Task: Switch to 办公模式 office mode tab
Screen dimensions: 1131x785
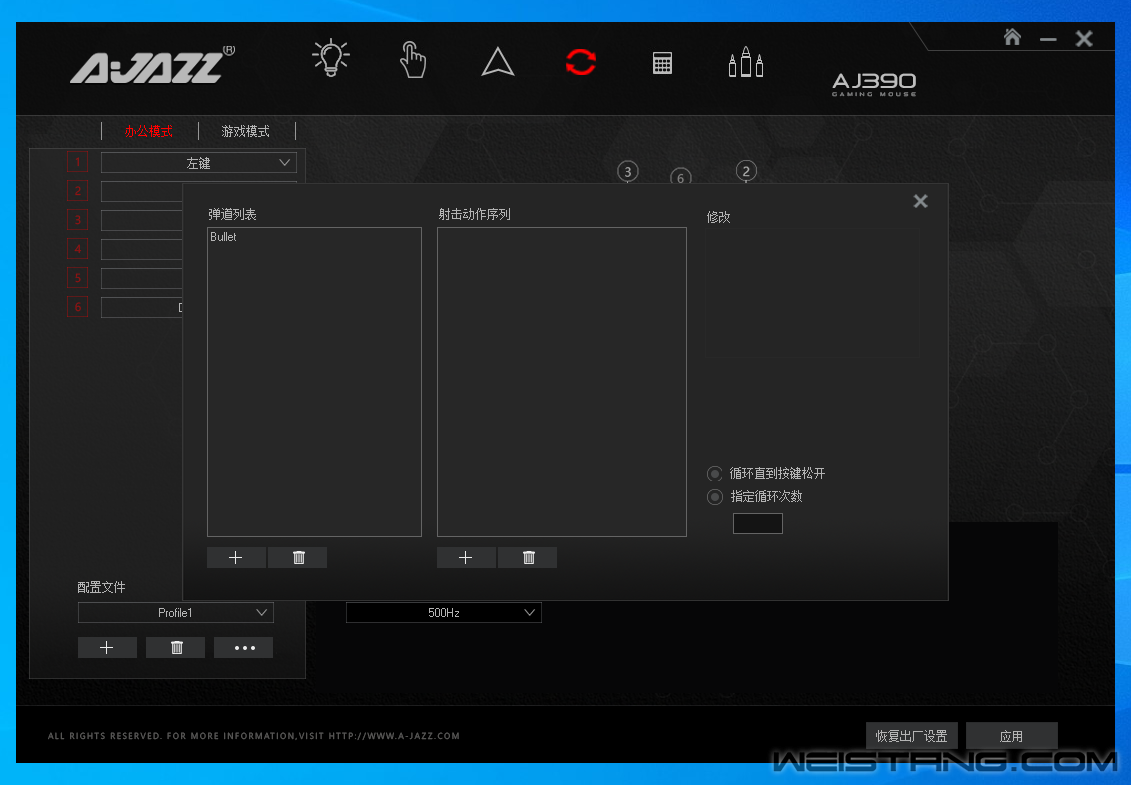Action: click(x=149, y=131)
